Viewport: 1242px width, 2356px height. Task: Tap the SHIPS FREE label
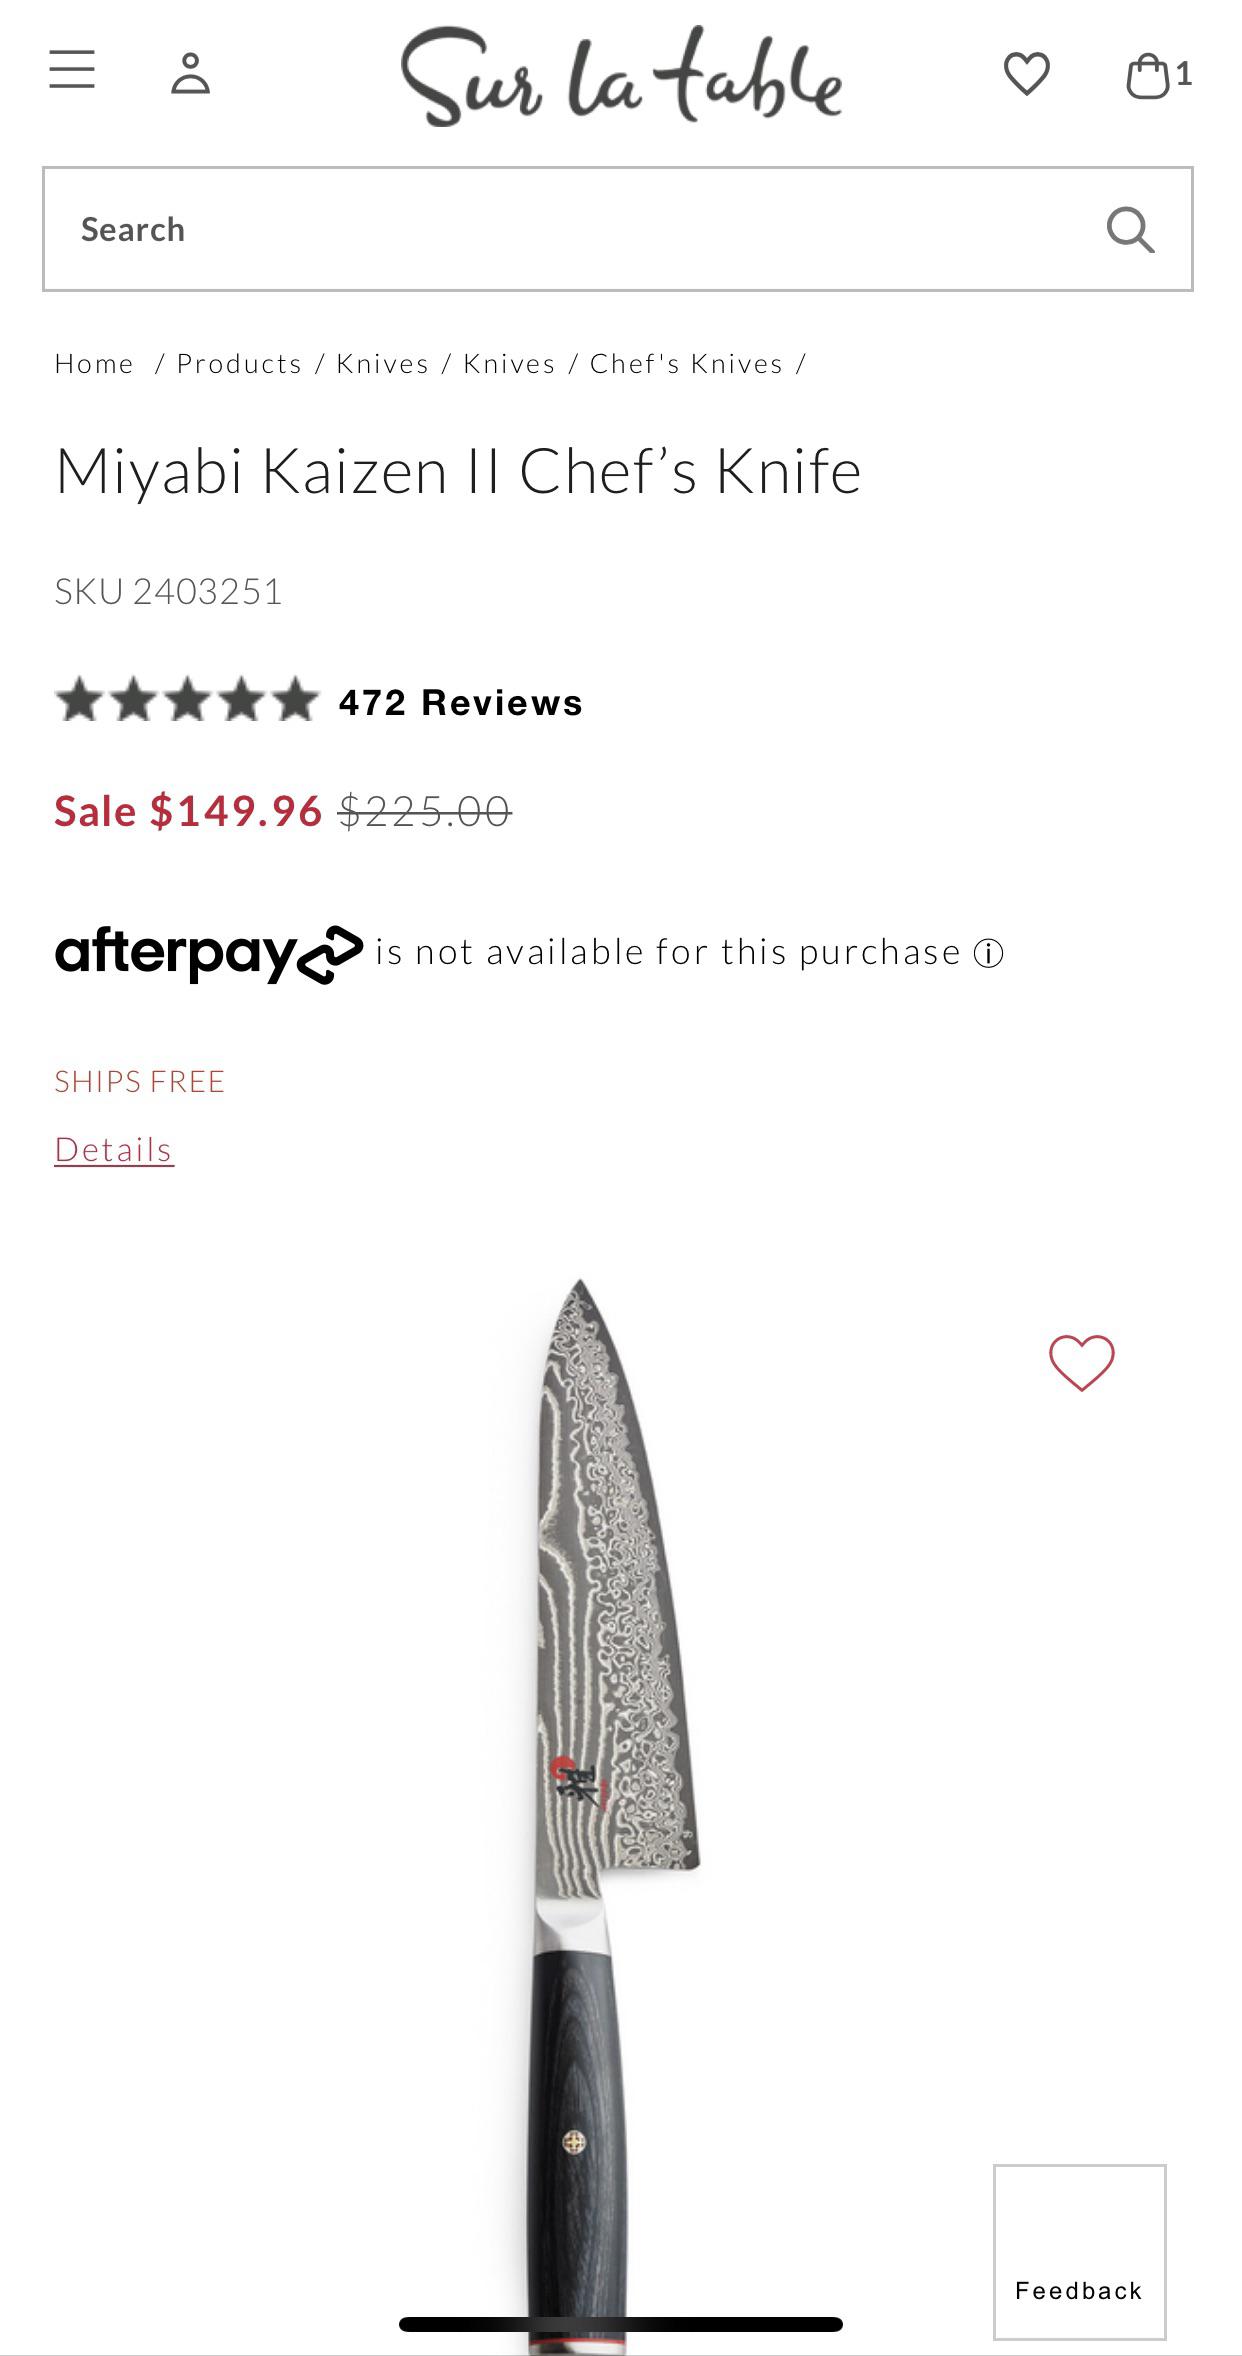coord(140,1082)
